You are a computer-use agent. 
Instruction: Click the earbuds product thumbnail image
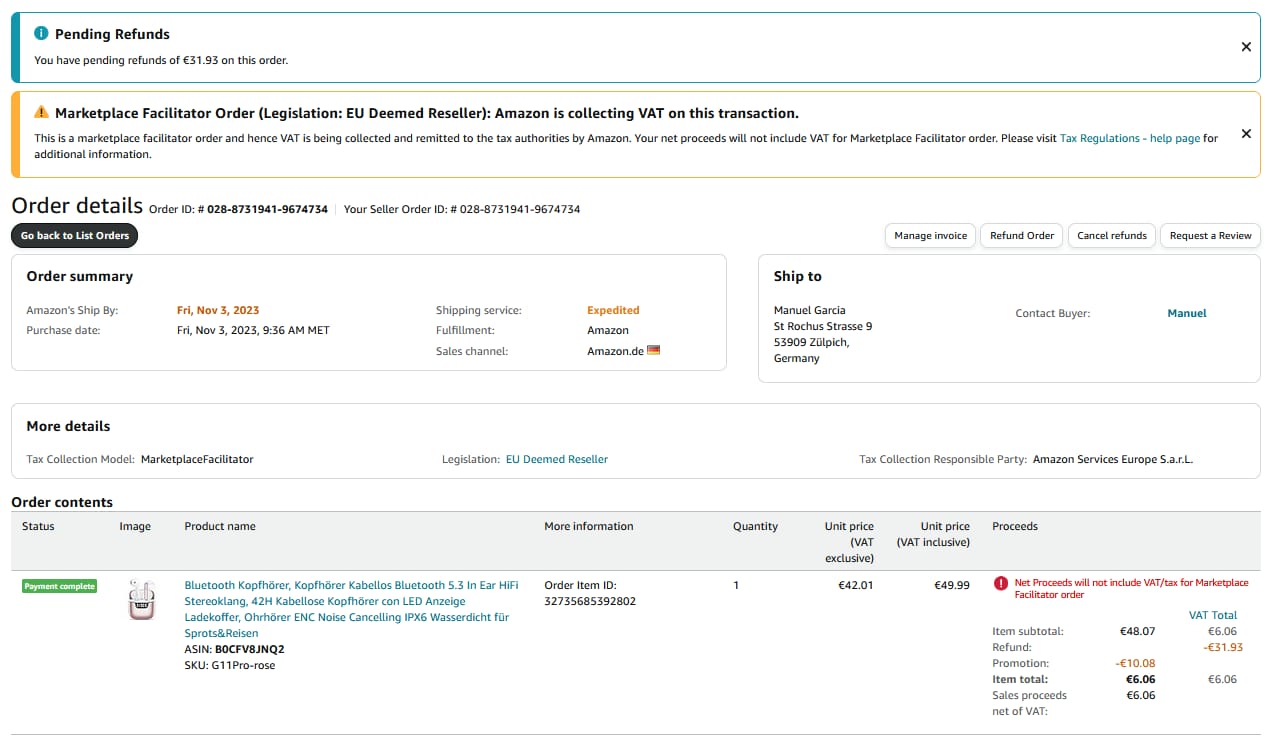(142, 600)
